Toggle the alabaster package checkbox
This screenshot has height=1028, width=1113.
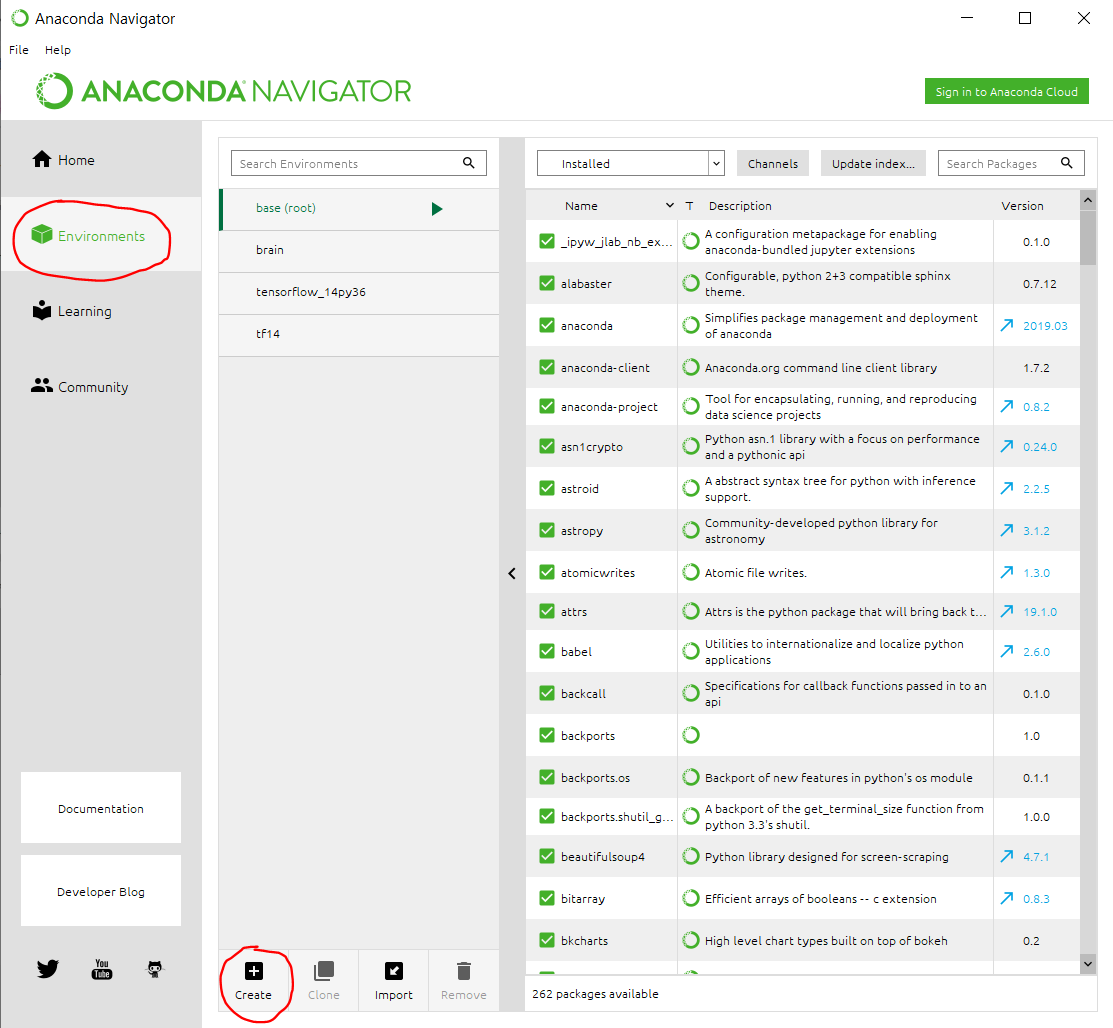[x=547, y=283]
